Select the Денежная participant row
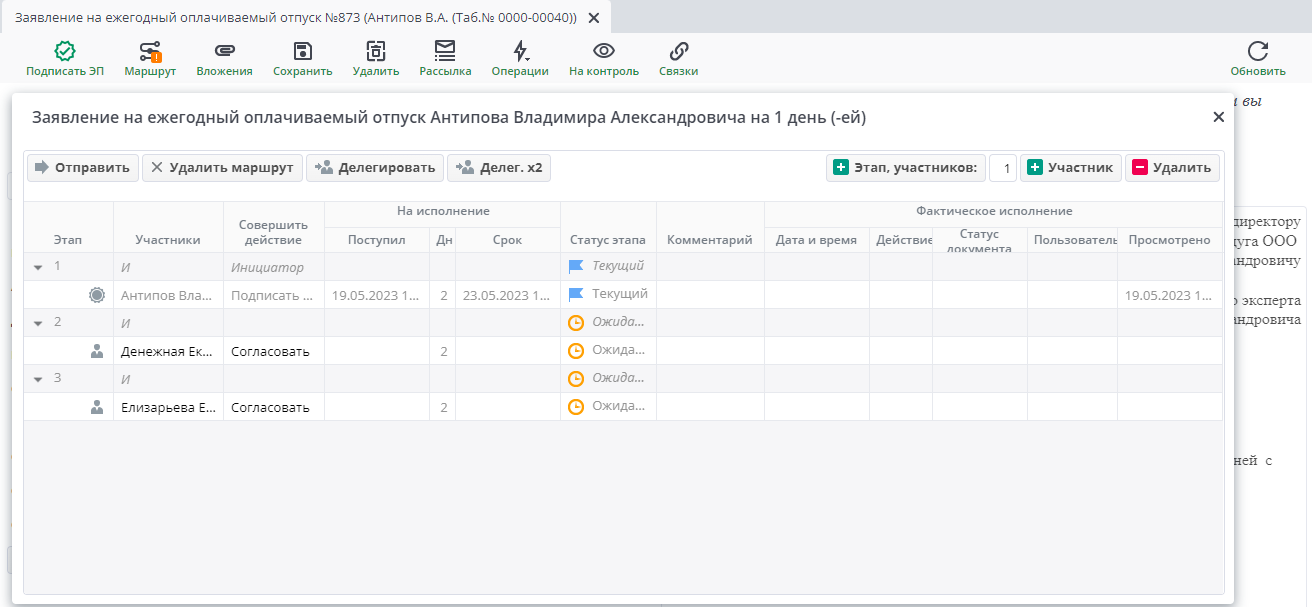The image size is (1312, 607). (166, 351)
